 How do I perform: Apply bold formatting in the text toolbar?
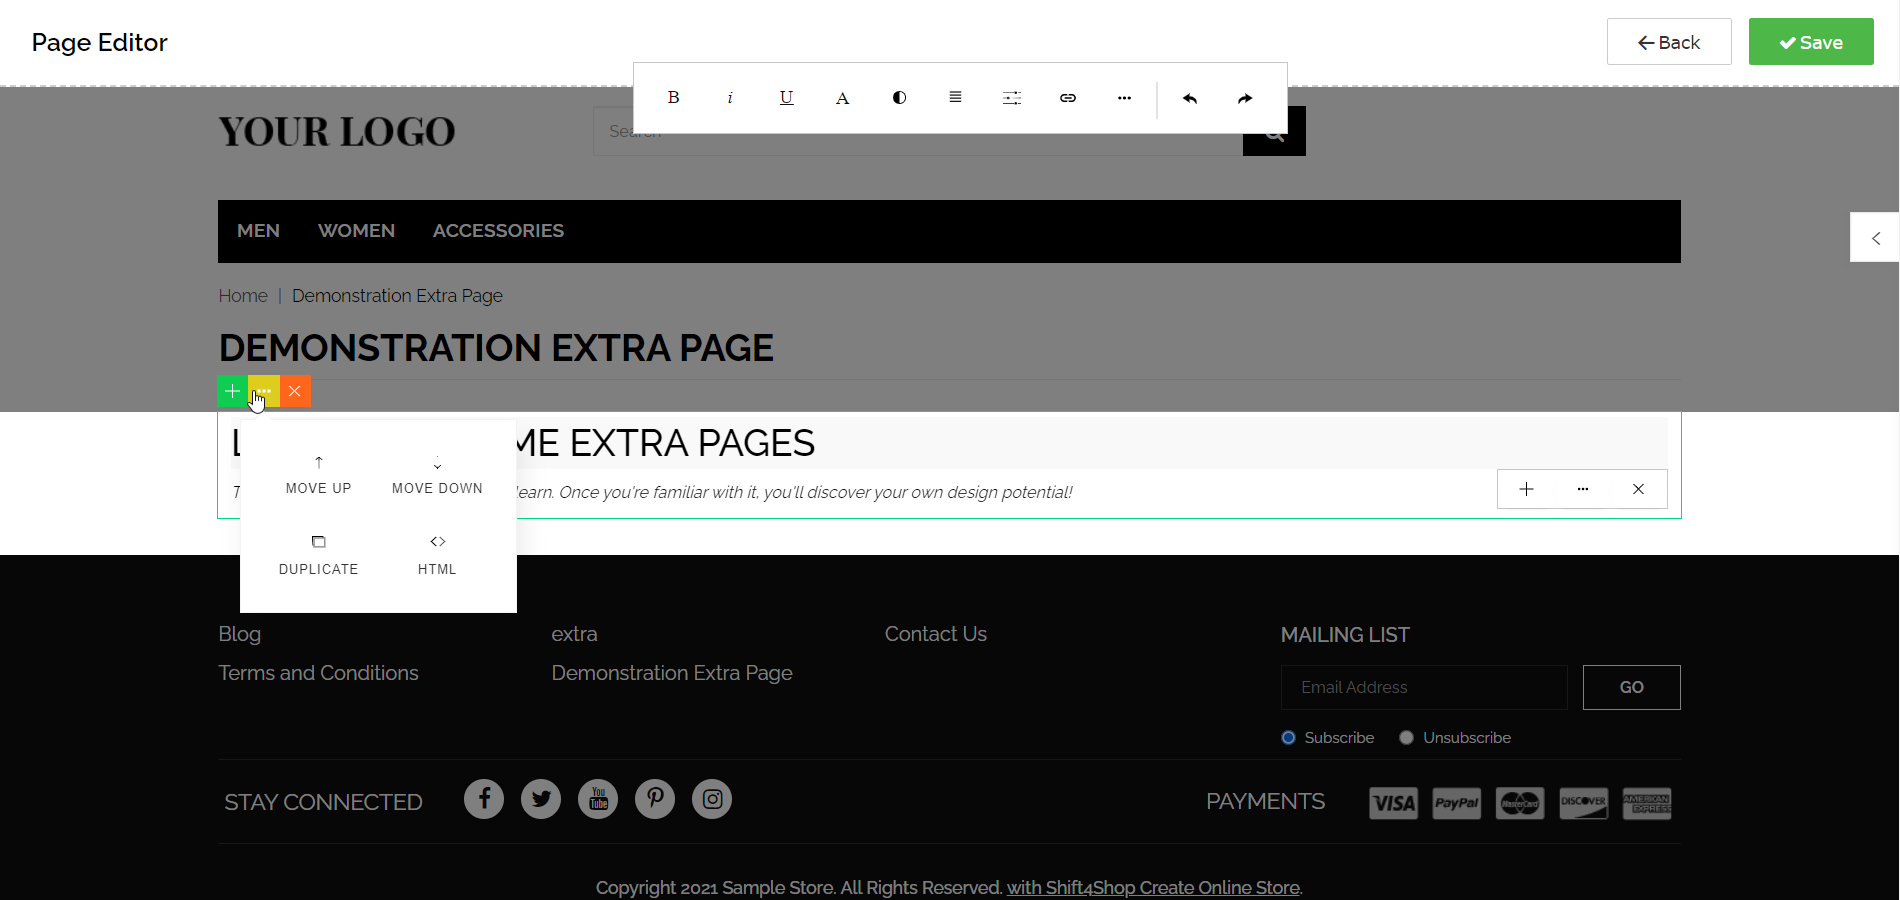pyautogui.click(x=673, y=97)
